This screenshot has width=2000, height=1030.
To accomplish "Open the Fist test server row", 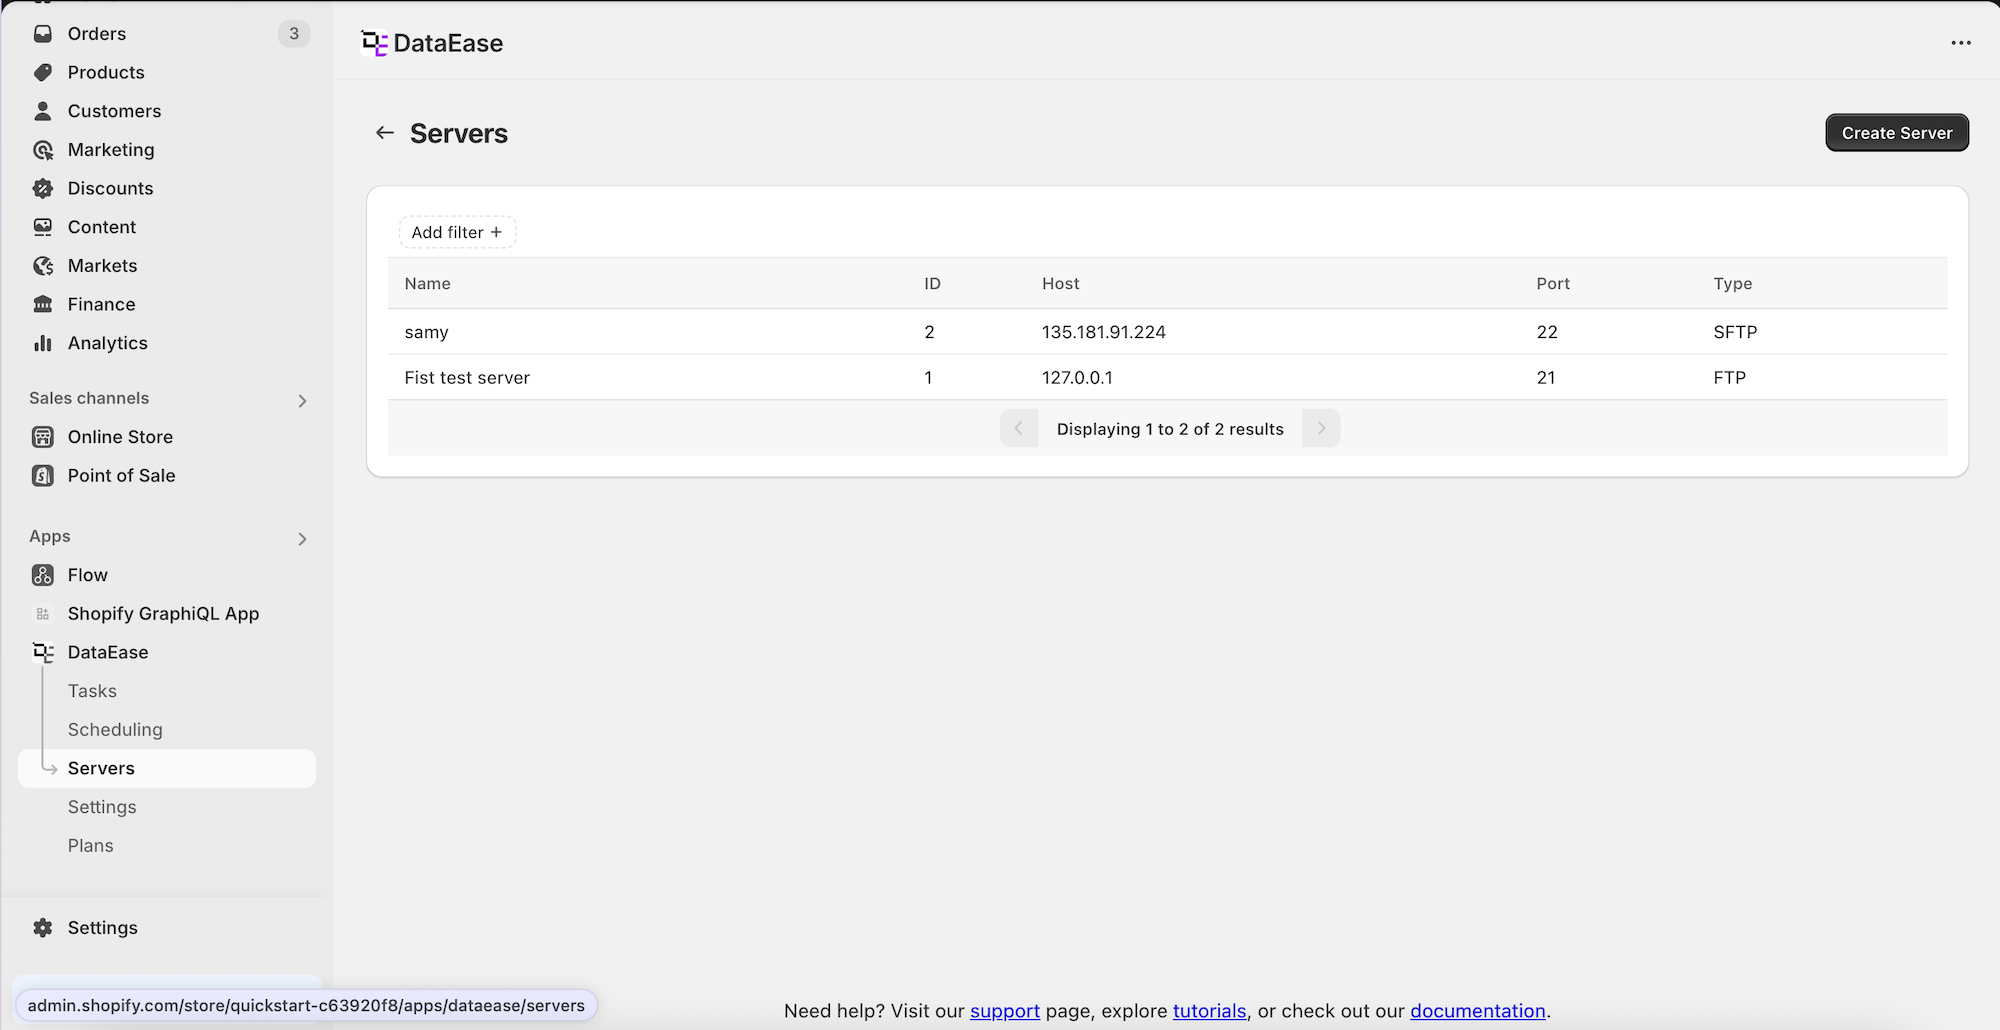I will 1167,378.
